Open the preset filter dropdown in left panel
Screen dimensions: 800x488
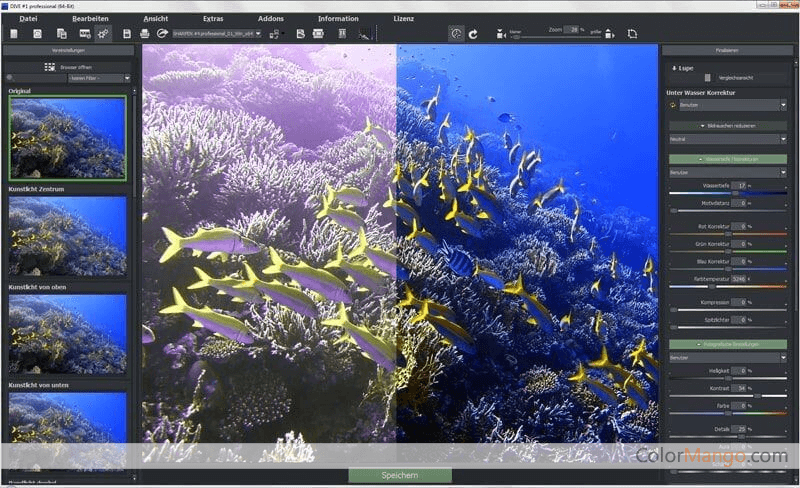click(x=97, y=78)
